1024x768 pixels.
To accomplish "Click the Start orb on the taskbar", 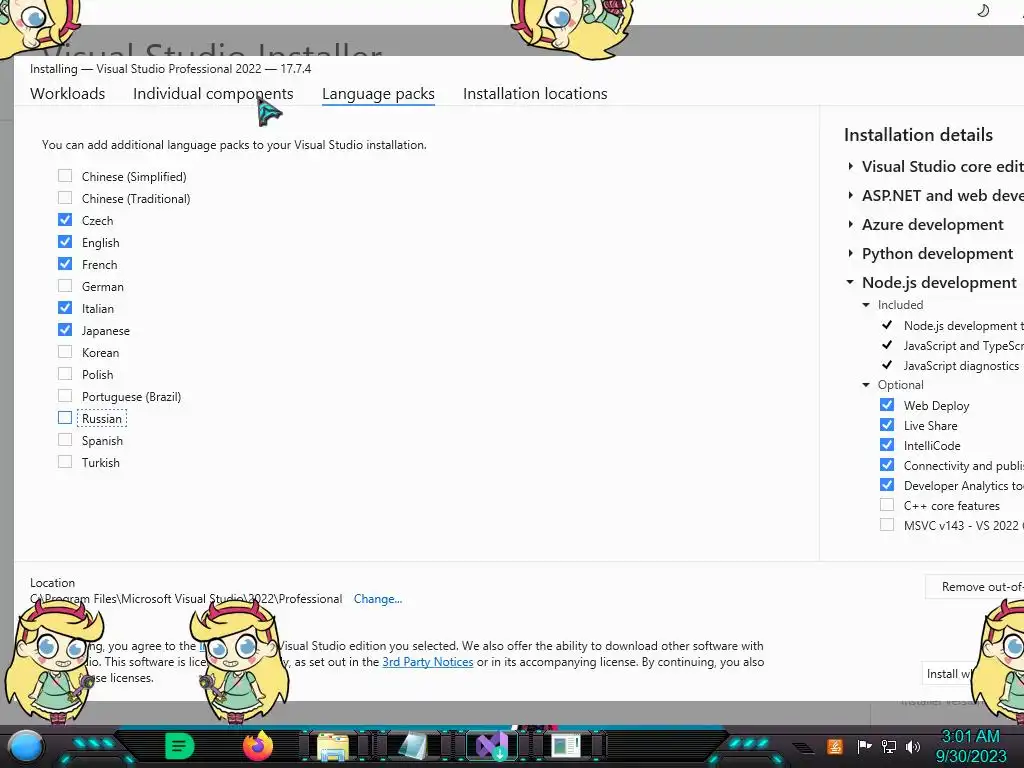I will 26,747.
